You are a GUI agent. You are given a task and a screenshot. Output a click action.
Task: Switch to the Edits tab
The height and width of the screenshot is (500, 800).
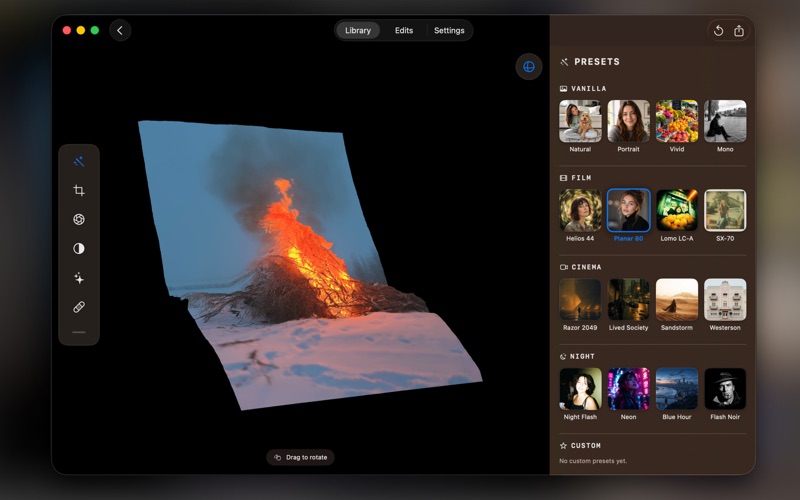(x=404, y=31)
